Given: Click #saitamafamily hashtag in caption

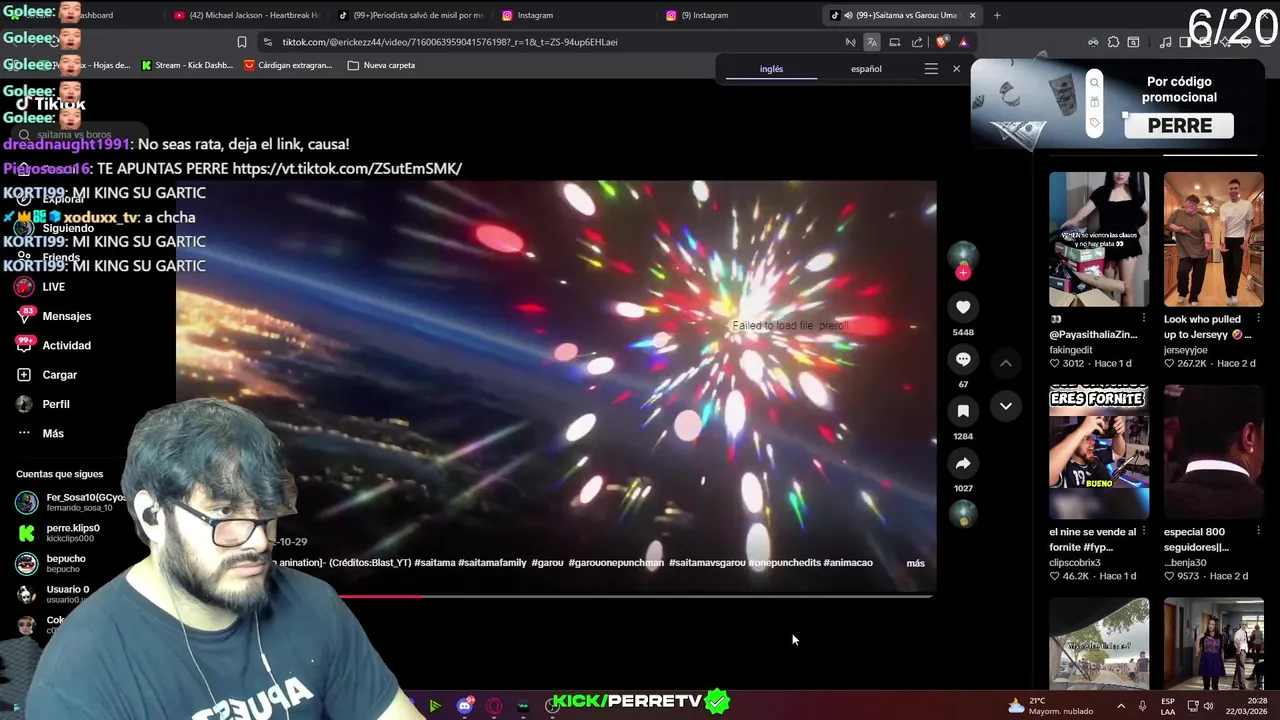Looking at the screenshot, I should [x=492, y=563].
